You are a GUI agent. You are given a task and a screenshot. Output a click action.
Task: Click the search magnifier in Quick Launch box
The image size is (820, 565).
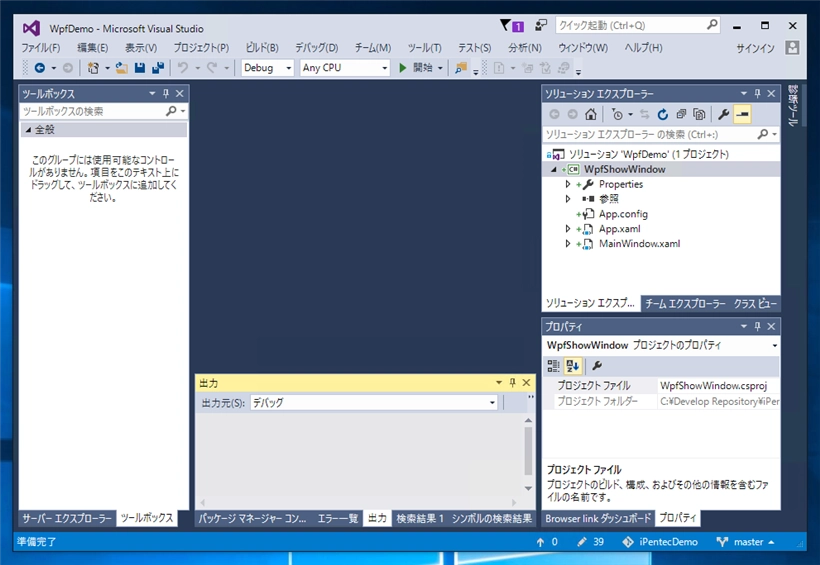pyautogui.click(x=712, y=25)
